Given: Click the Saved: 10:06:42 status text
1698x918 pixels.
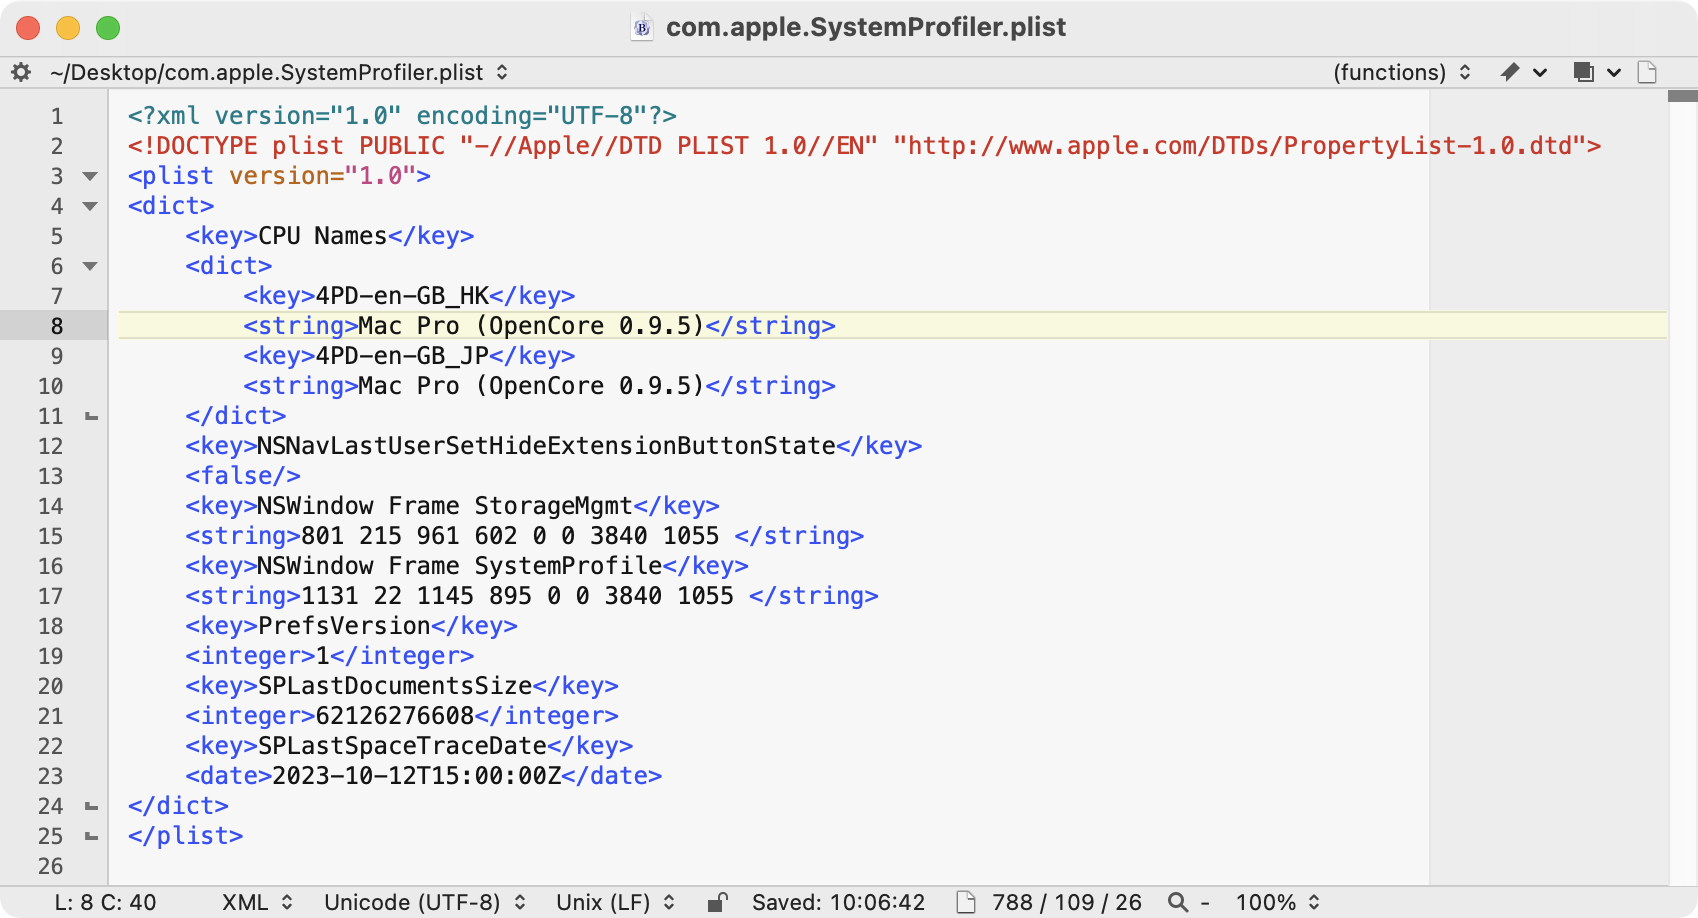Looking at the screenshot, I should pos(838,902).
